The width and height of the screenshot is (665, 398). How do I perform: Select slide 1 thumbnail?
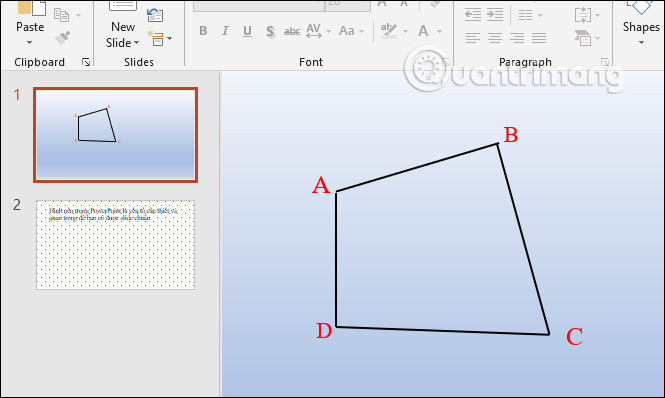point(115,135)
